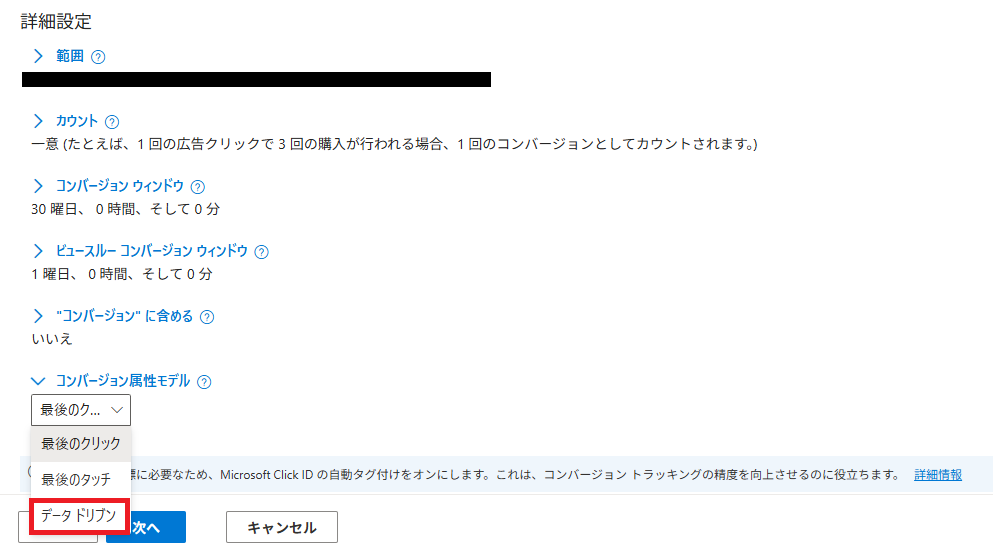The height and width of the screenshot is (546, 993).
Task: Click help icon for ビュースルー コンバージョン ウィンドウ
Action: click(x=262, y=252)
